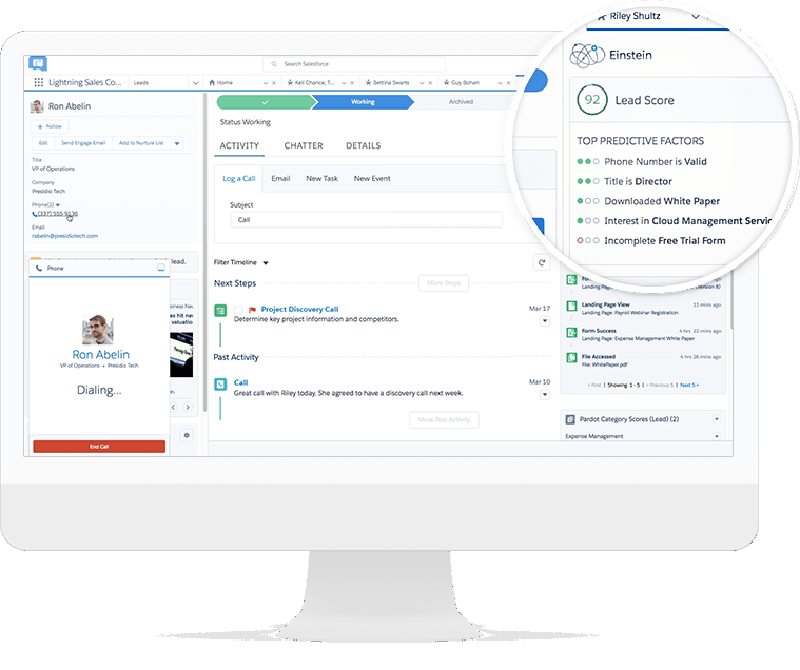Click the next arrow in news carousel

pos(188,407)
